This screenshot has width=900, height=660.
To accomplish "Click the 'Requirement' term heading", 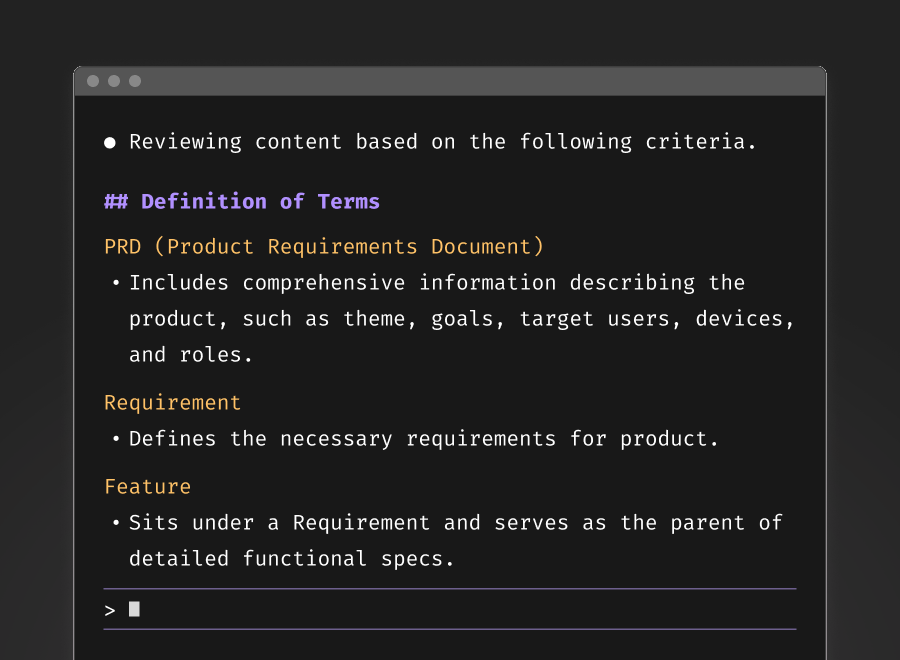I will [x=172, y=403].
